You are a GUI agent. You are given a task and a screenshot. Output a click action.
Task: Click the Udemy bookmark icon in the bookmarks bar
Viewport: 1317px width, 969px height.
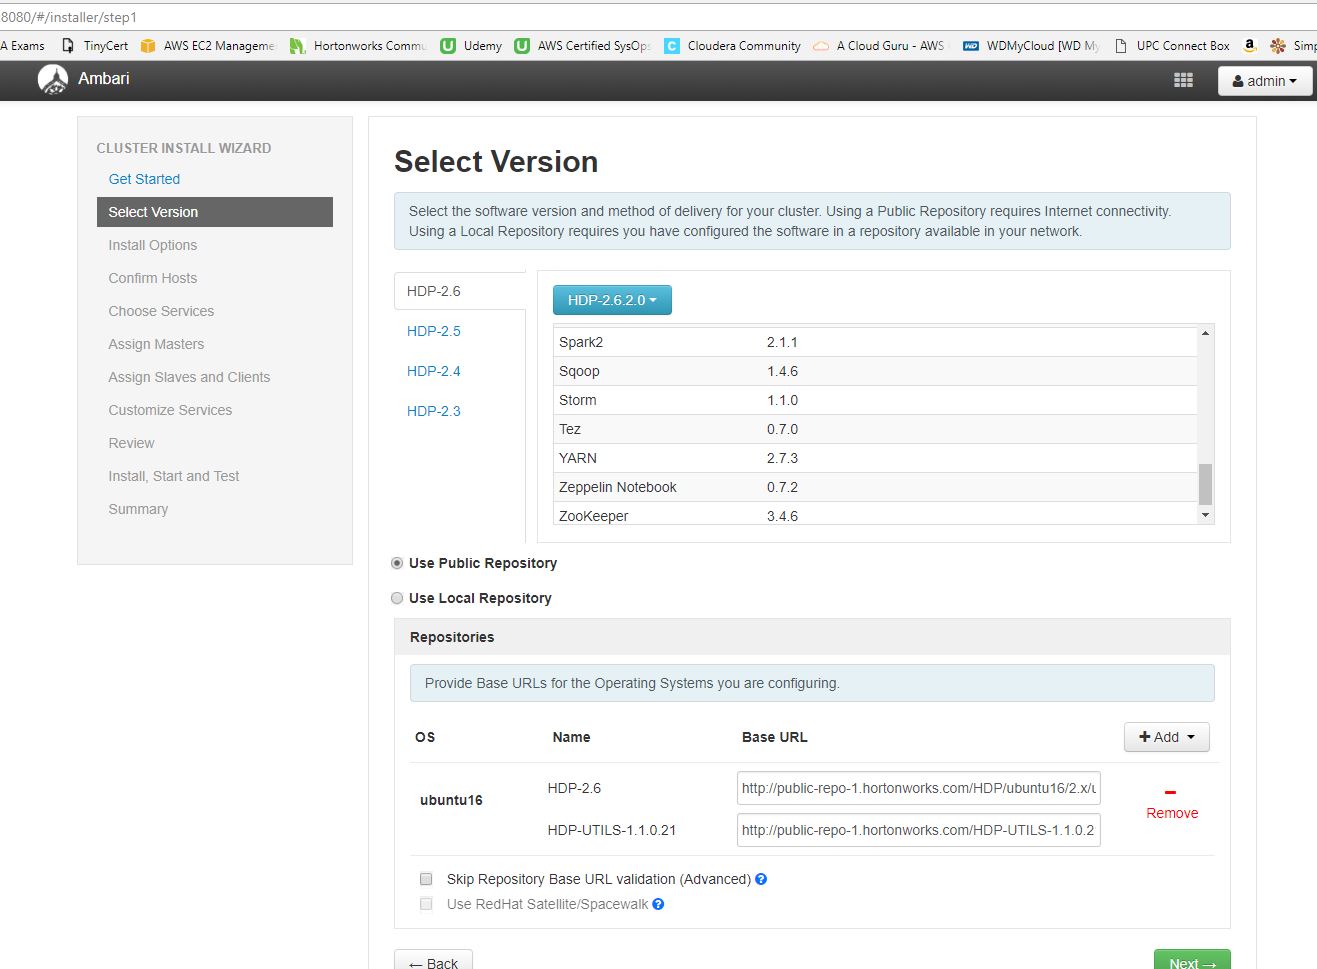[449, 45]
